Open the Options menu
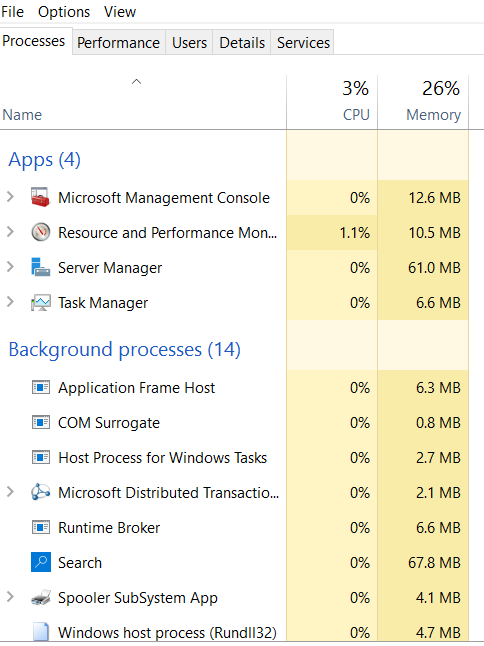 pos(64,12)
